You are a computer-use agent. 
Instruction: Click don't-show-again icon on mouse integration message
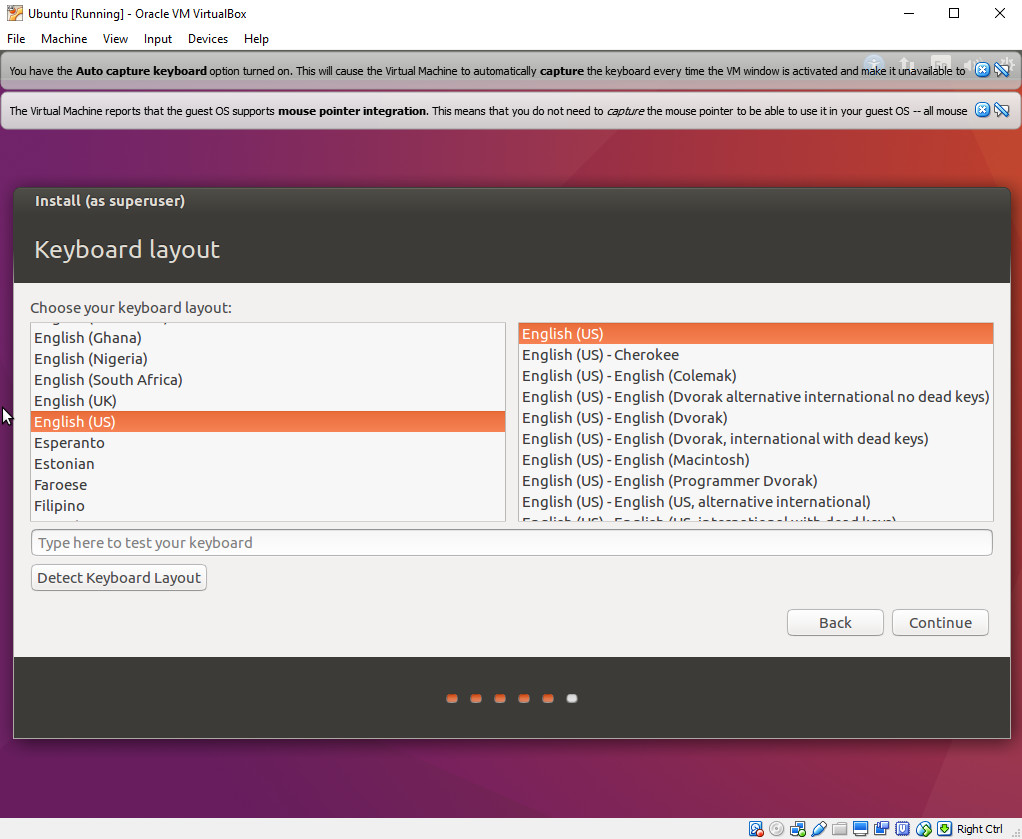pyautogui.click(x=1002, y=110)
